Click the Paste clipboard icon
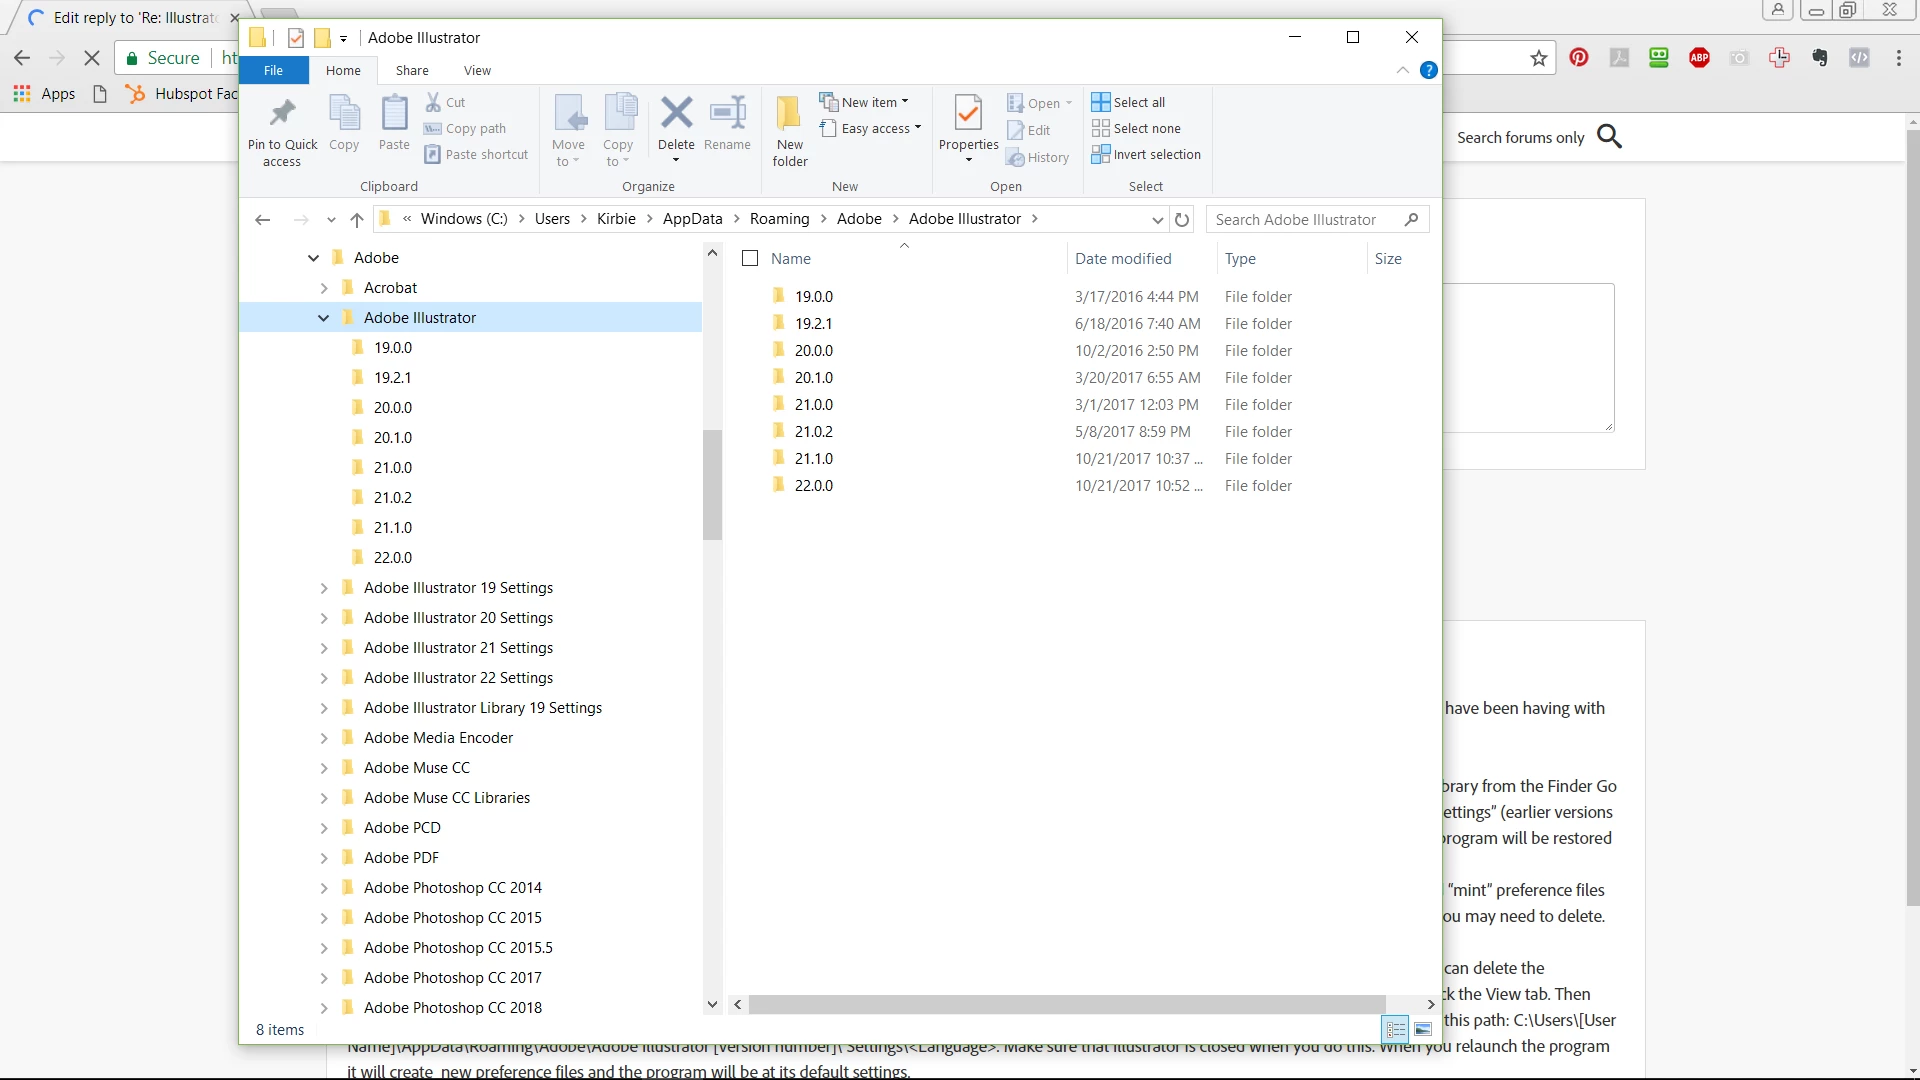The image size is (1920, 1080). pyautogui.click(x=394, y=114)
